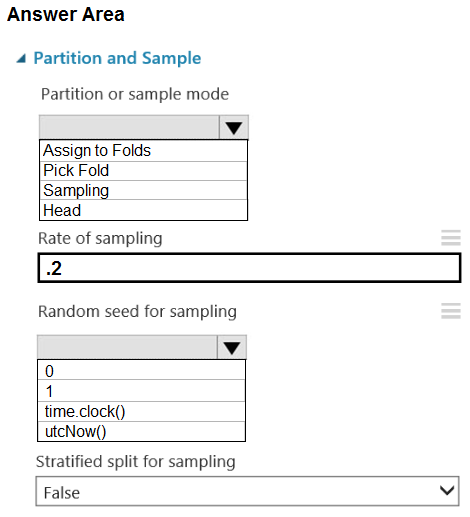Open the Random seed dropdown arrow
This screenshot has height=517, width=470.
tap(232, 347)
